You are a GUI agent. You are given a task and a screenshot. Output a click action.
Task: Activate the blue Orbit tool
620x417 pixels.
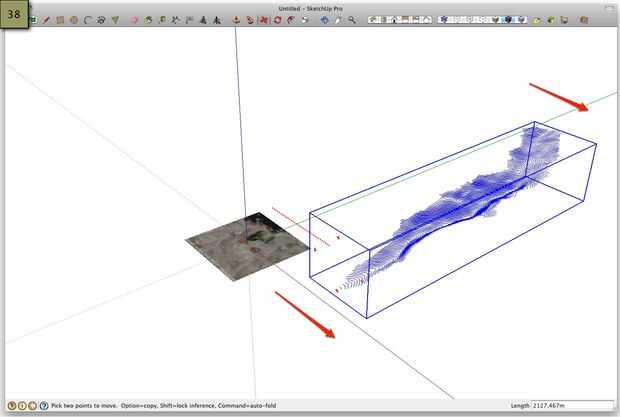(x=325, y=20)
